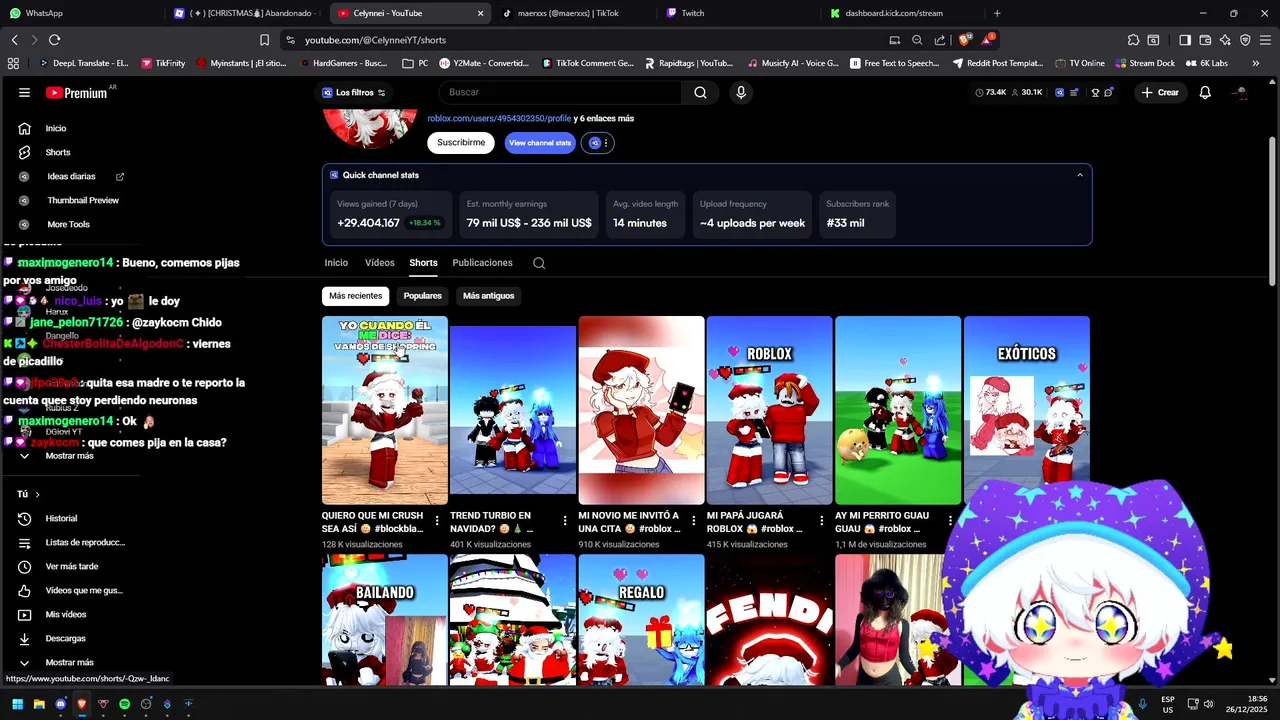
Task: Expand subscriptions list with Mostrar más
Action: click(x=69, y=456)
